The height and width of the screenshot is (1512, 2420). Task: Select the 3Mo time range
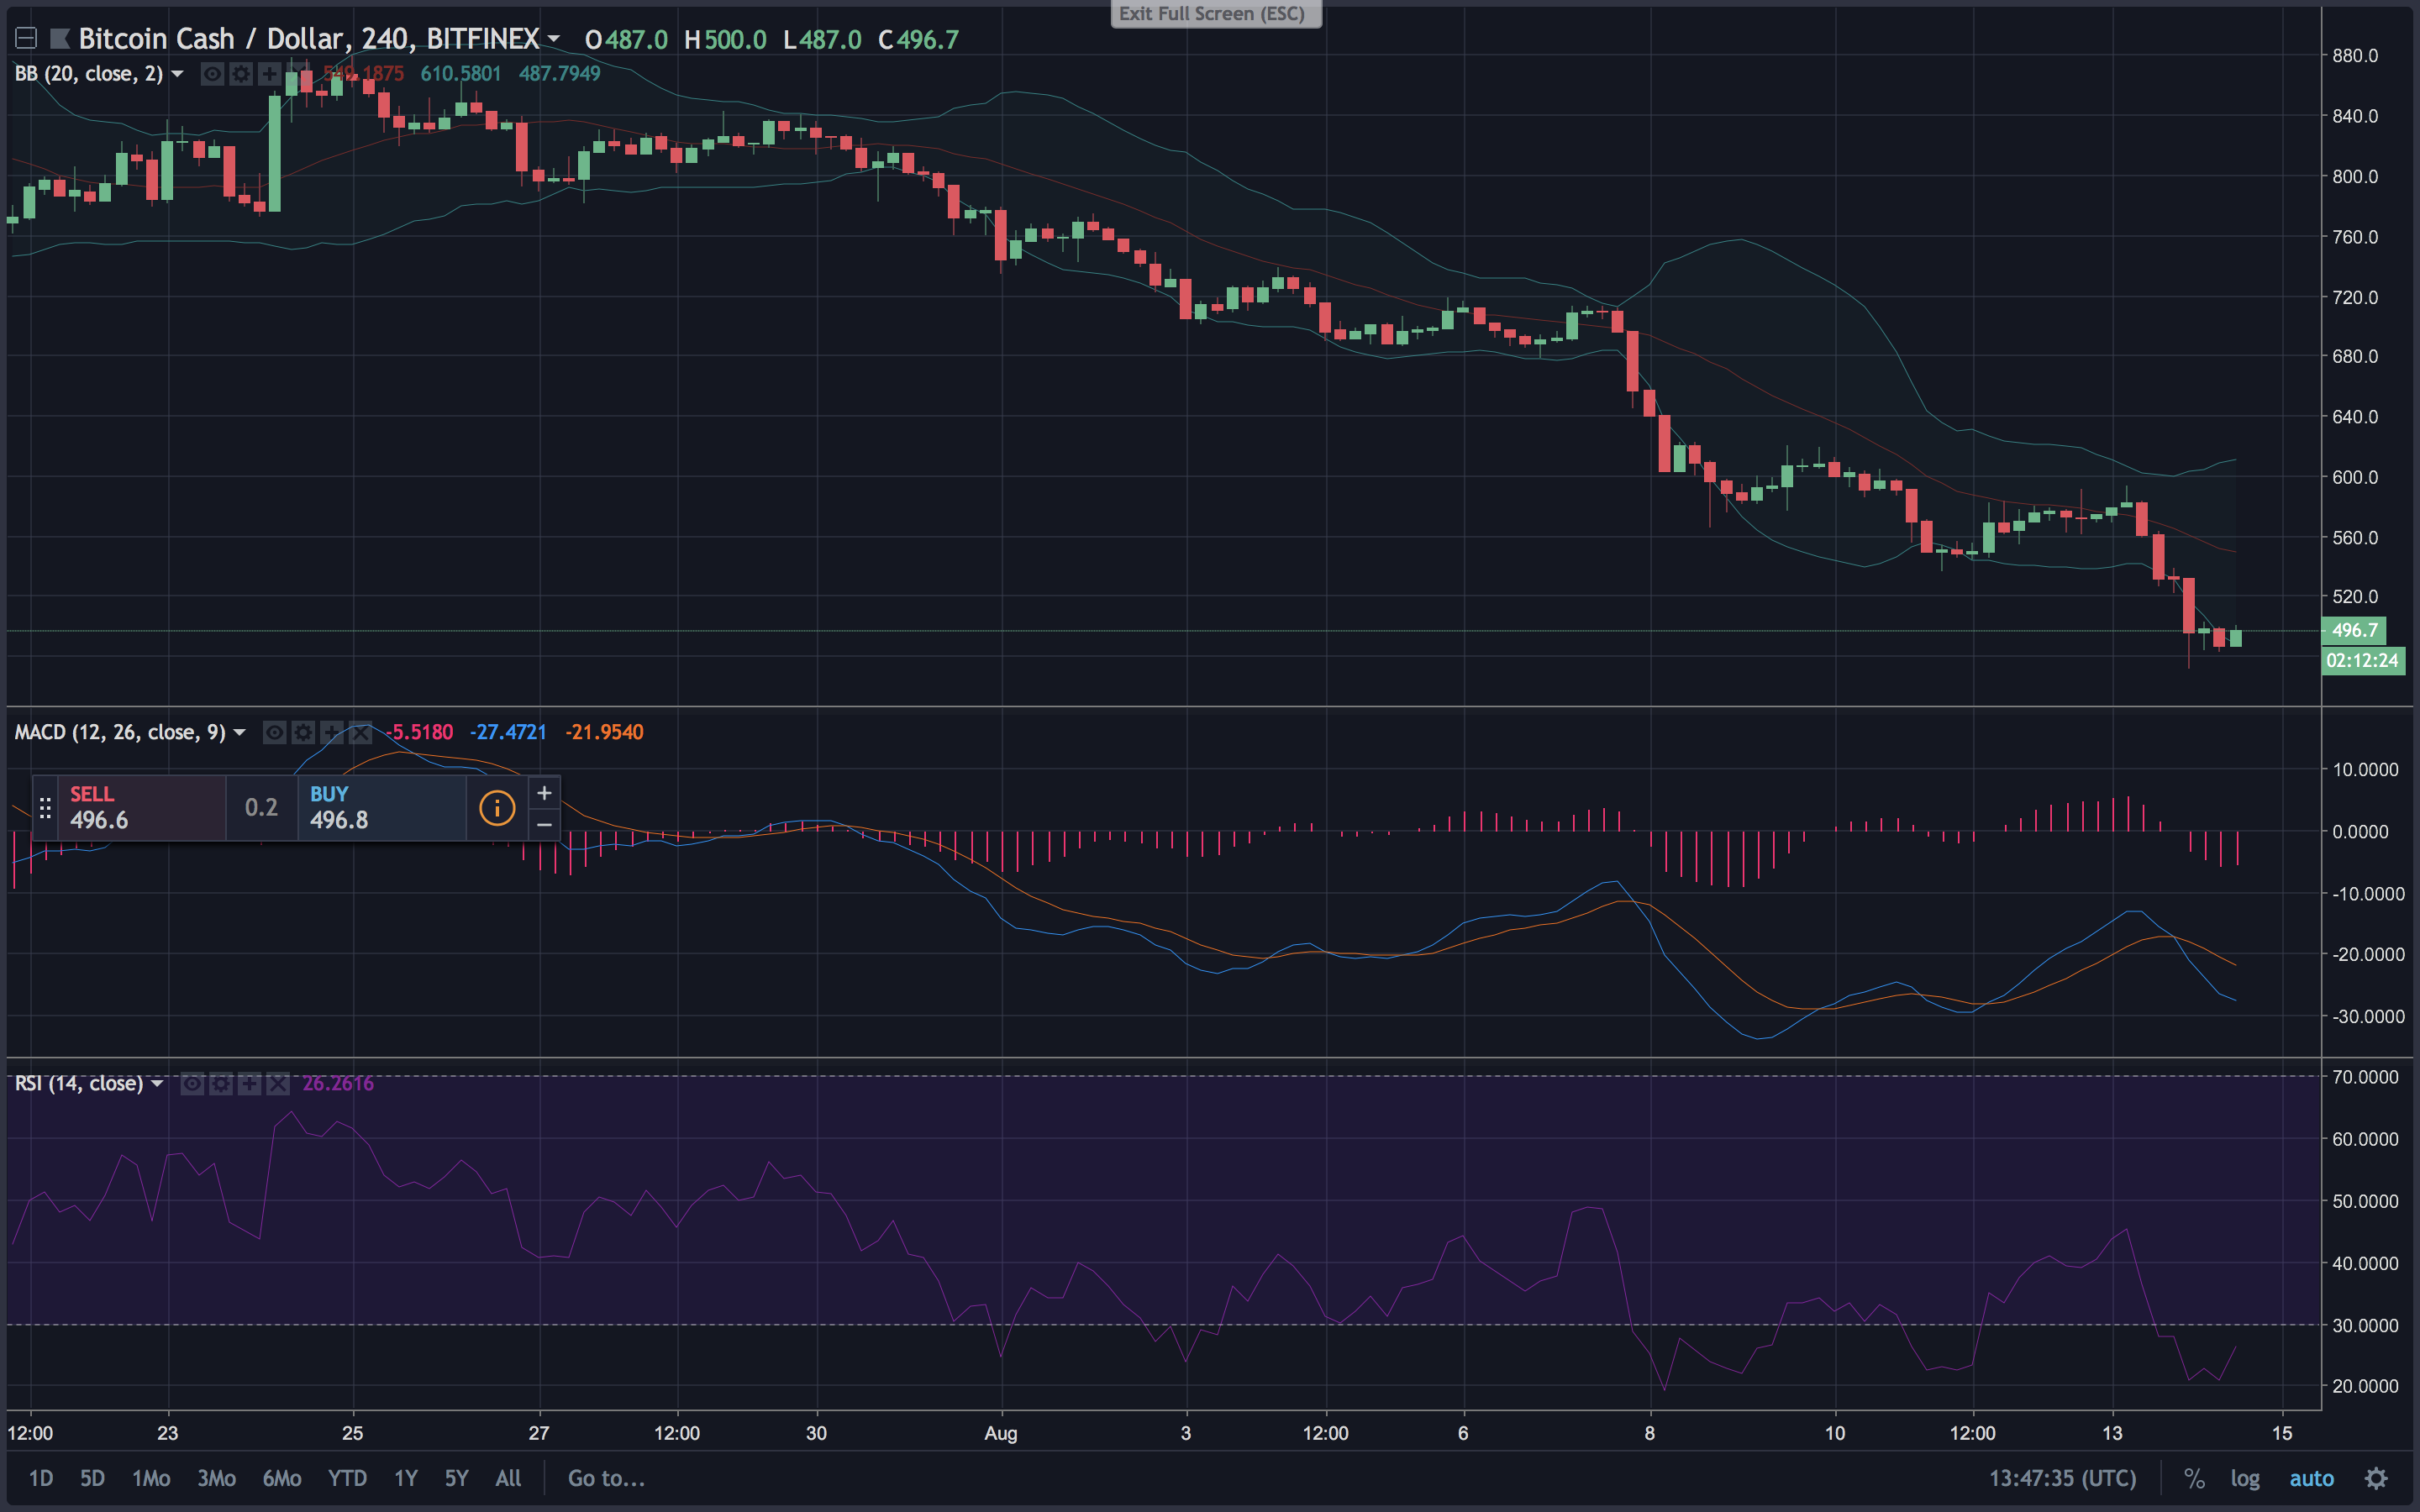(216, 1478)
